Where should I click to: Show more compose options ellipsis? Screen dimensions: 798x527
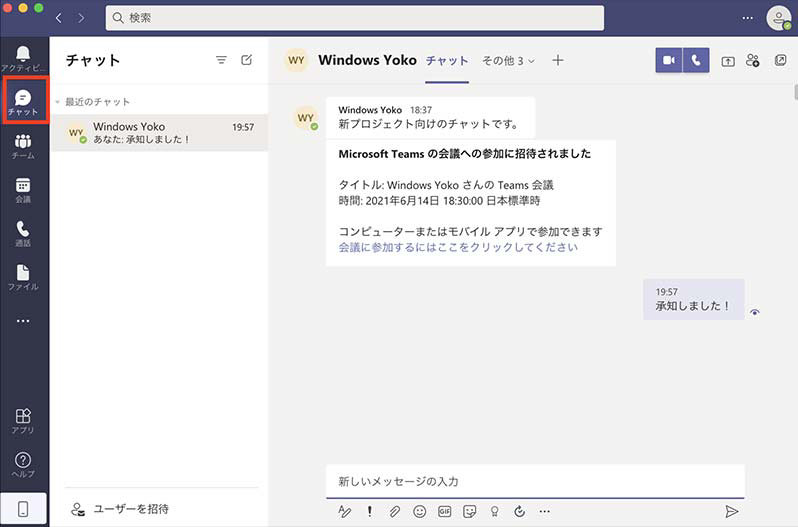tap(545, 511)
